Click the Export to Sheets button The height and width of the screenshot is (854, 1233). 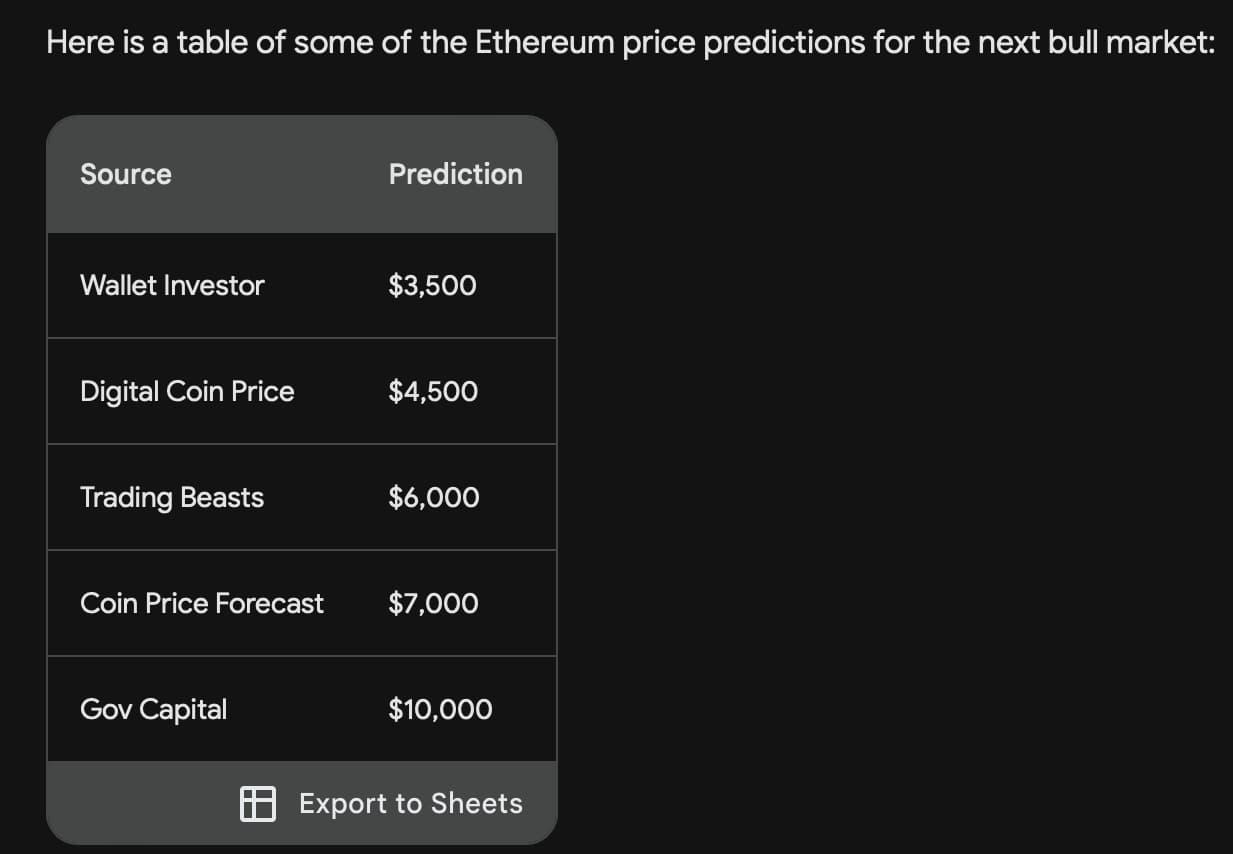pyautogui.click(x=380, y=803)
